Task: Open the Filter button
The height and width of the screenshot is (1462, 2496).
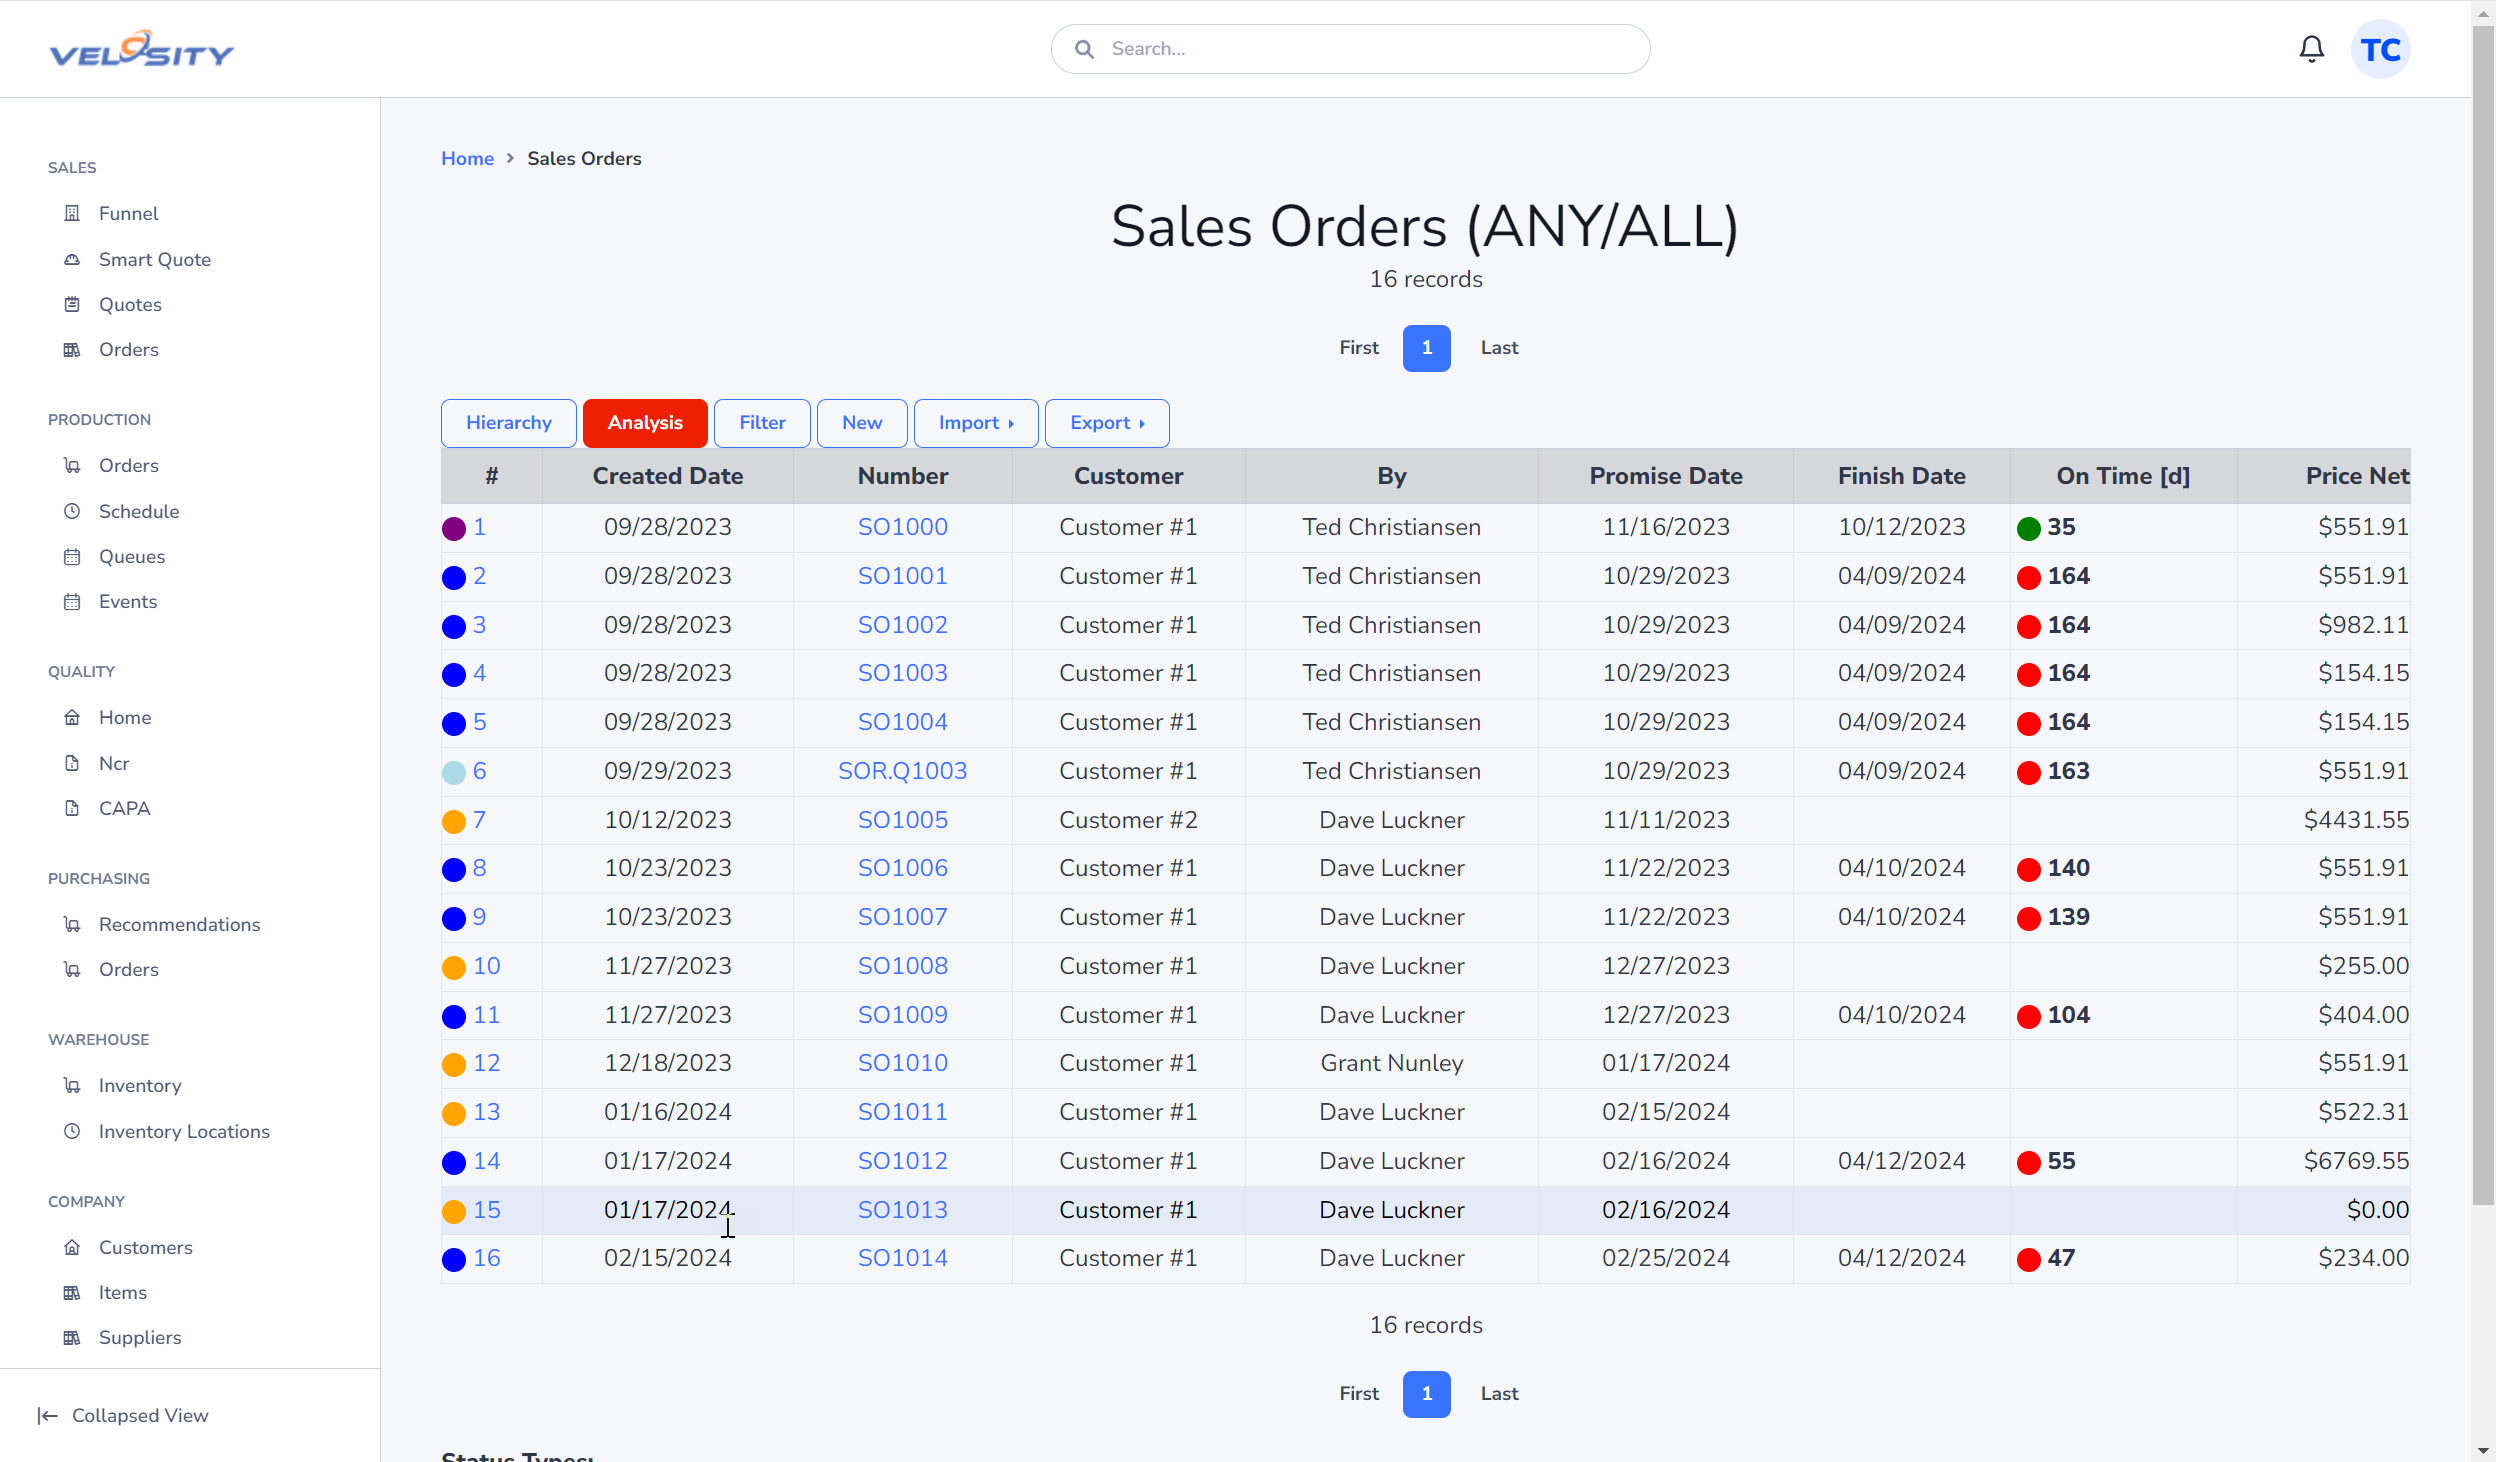Action: [762, 423]
